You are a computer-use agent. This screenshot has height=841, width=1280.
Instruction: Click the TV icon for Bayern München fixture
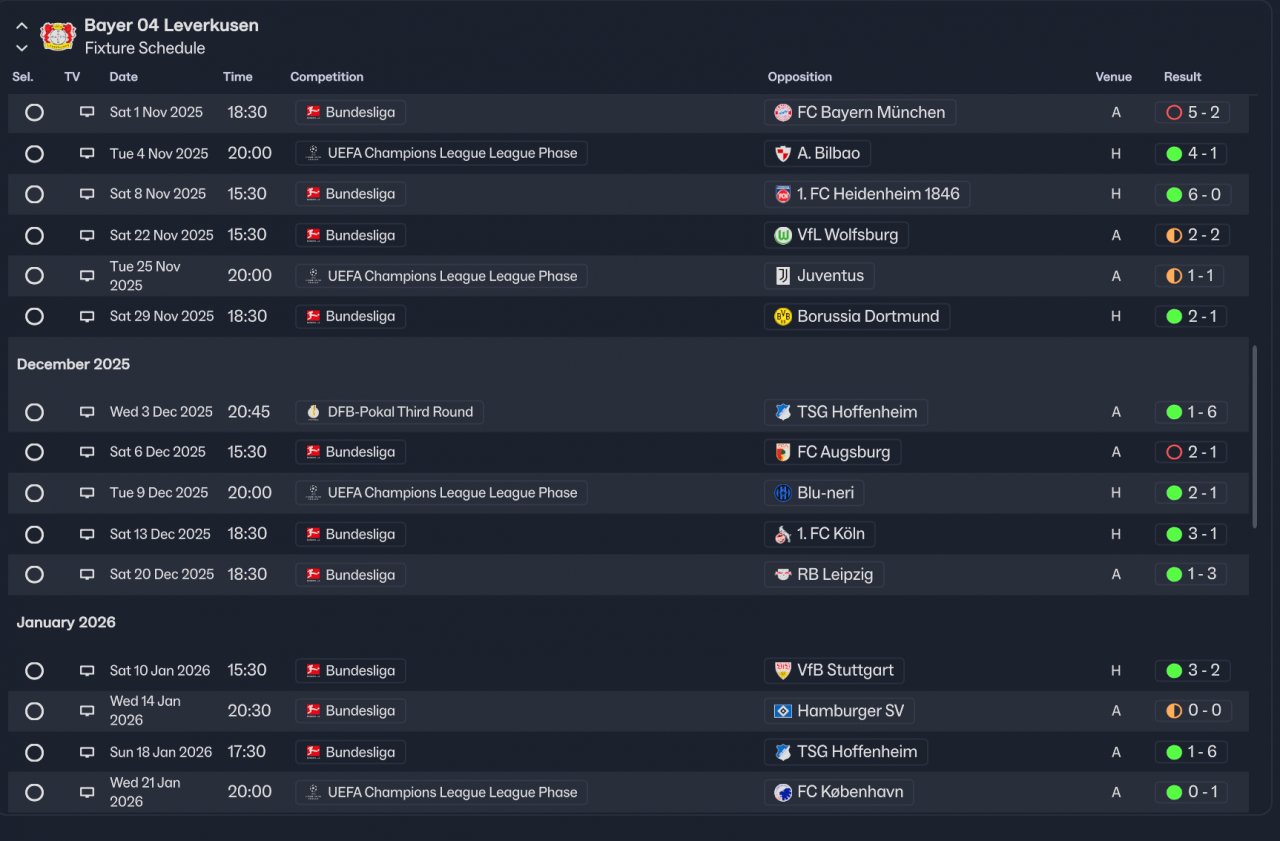87,113
